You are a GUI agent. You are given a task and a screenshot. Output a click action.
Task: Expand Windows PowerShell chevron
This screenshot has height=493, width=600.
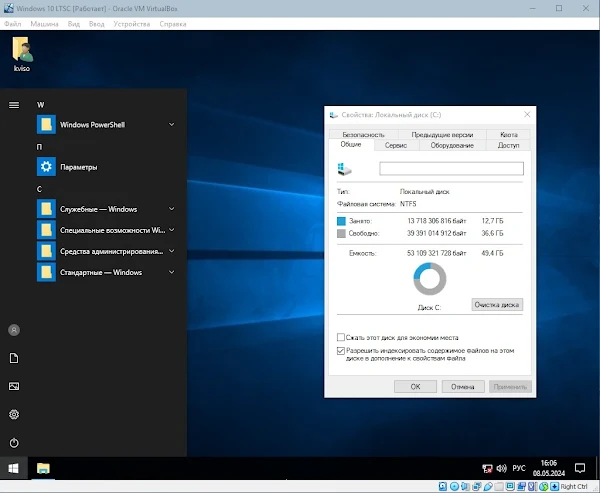(x=171, y=124)
